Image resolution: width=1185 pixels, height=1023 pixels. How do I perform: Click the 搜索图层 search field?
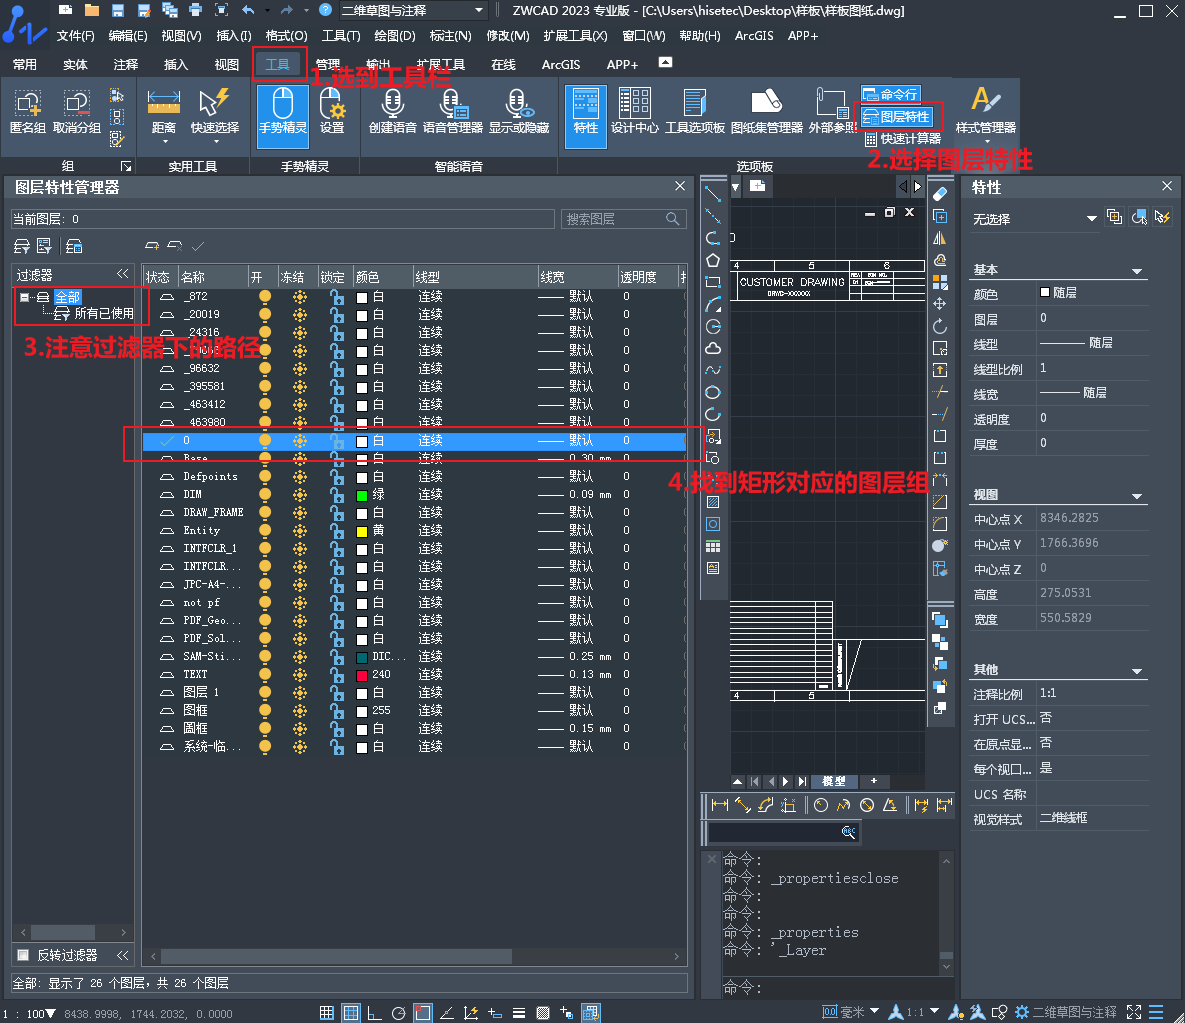pyautogui.click(x=614, y=219)
